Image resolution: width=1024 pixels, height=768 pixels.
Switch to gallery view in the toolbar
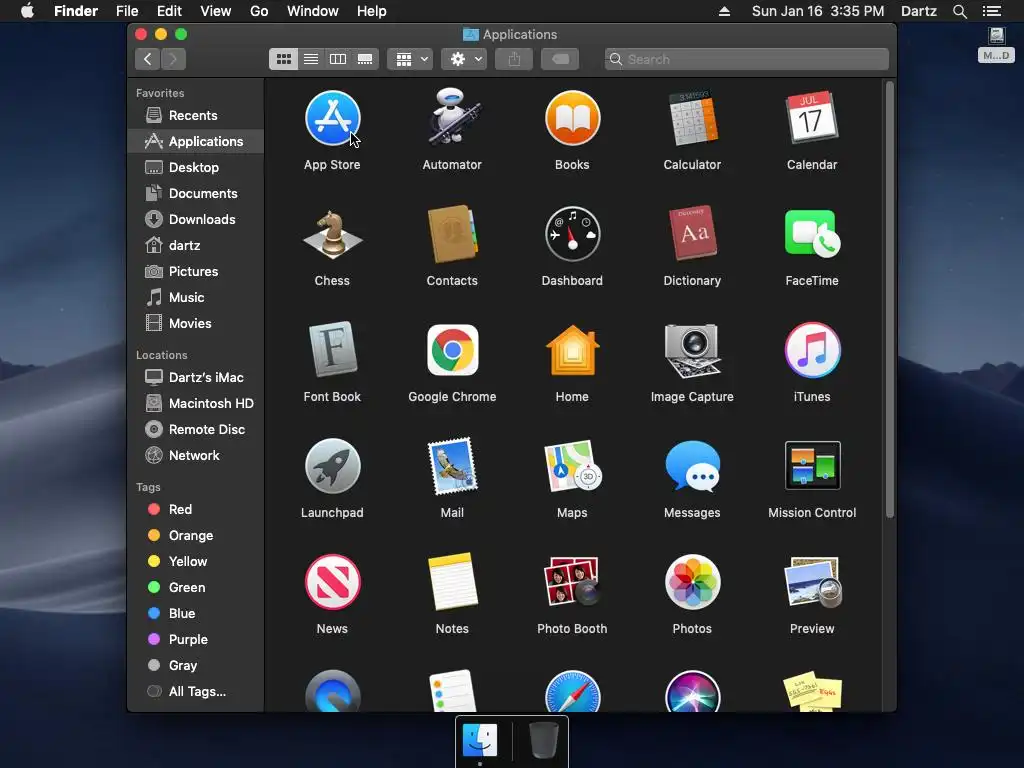[x=365, y=59]
